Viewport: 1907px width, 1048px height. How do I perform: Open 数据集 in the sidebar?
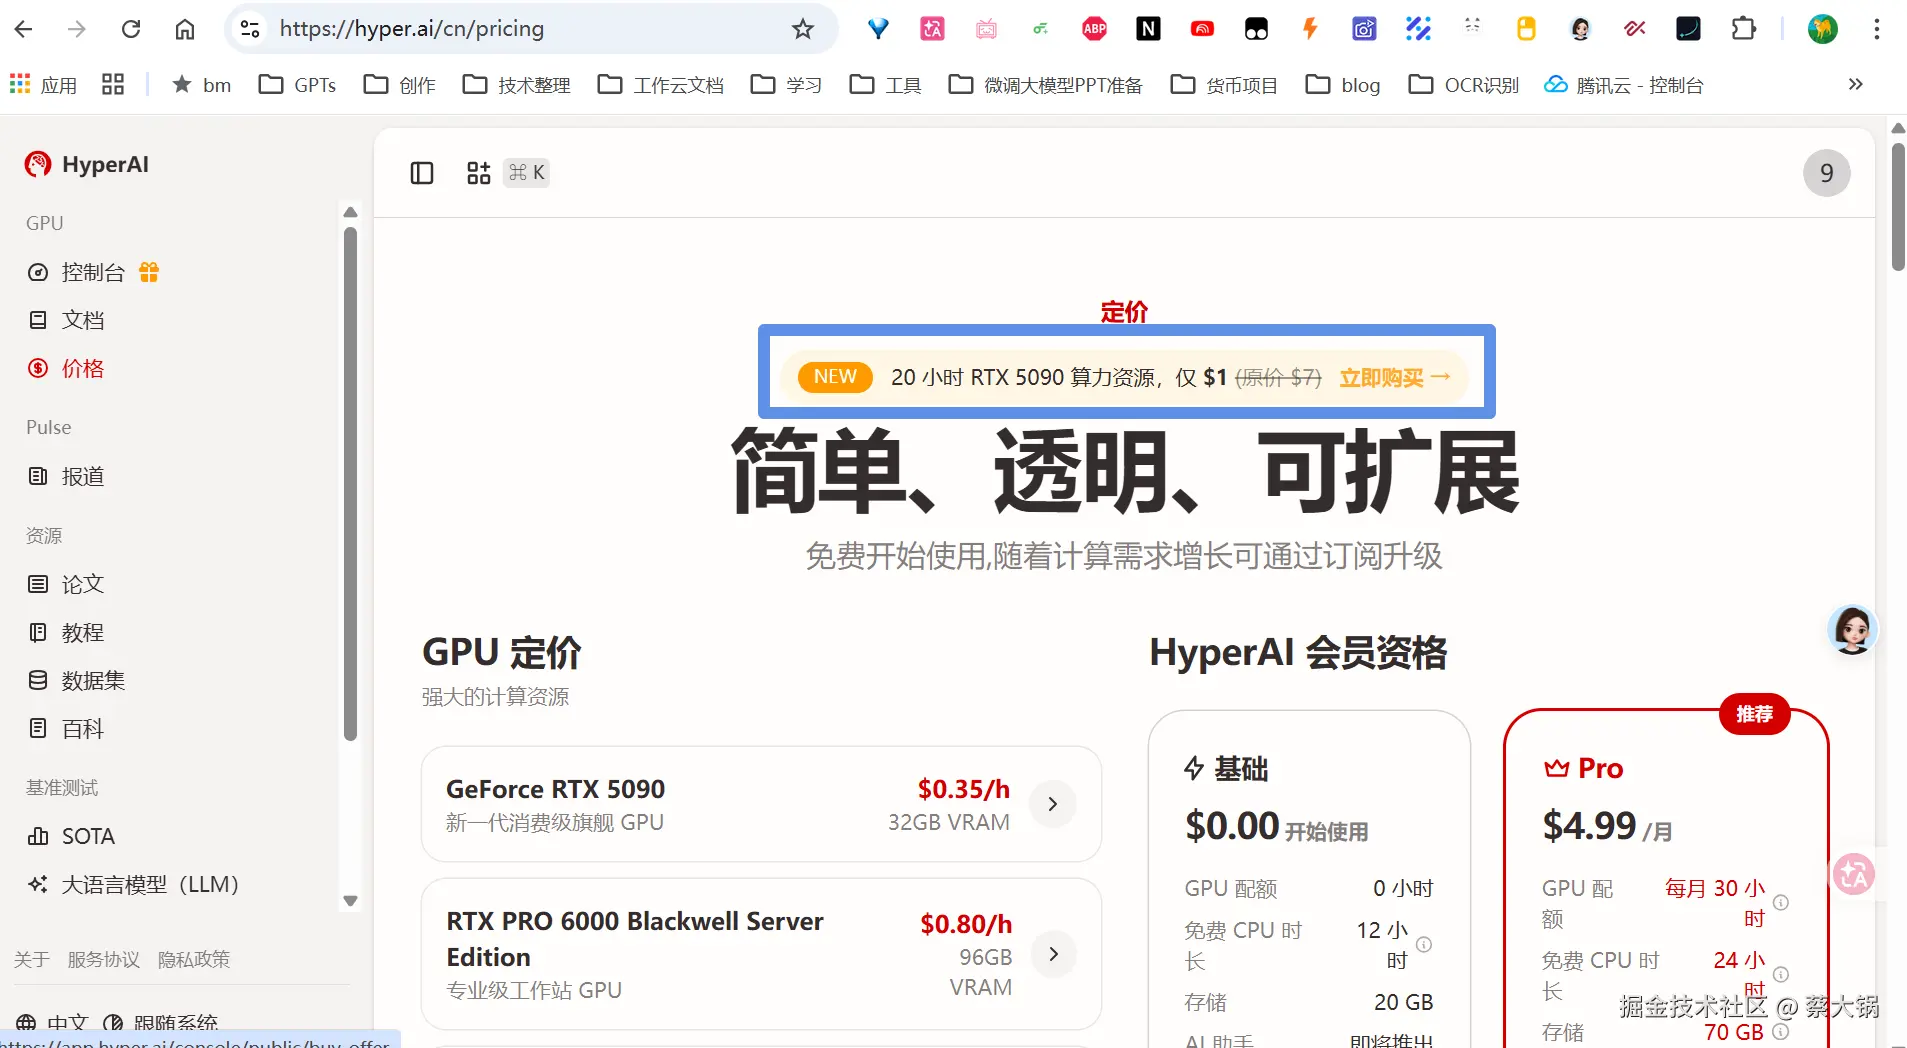click(77, 680)
